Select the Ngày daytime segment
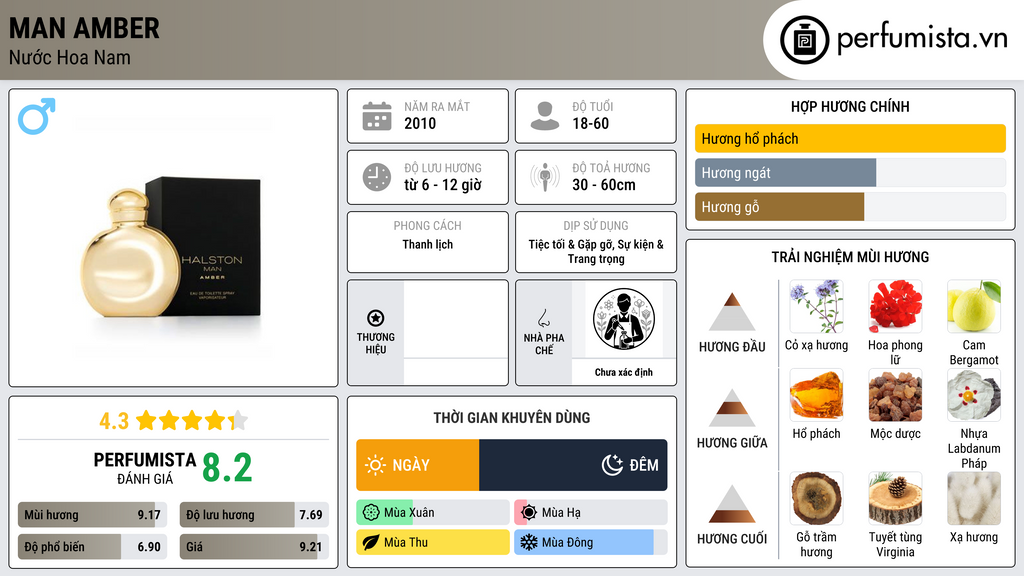Image resolution: width=1024 pixels, height=576 pixels. click(x=417, y=465)
